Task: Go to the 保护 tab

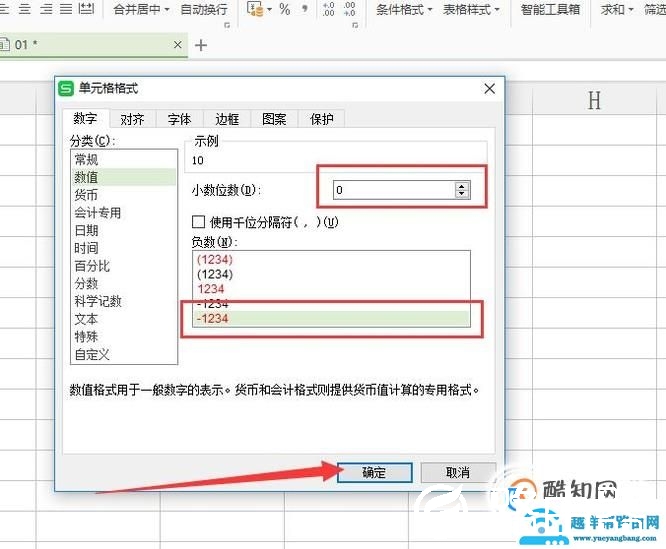Action: 322,119
